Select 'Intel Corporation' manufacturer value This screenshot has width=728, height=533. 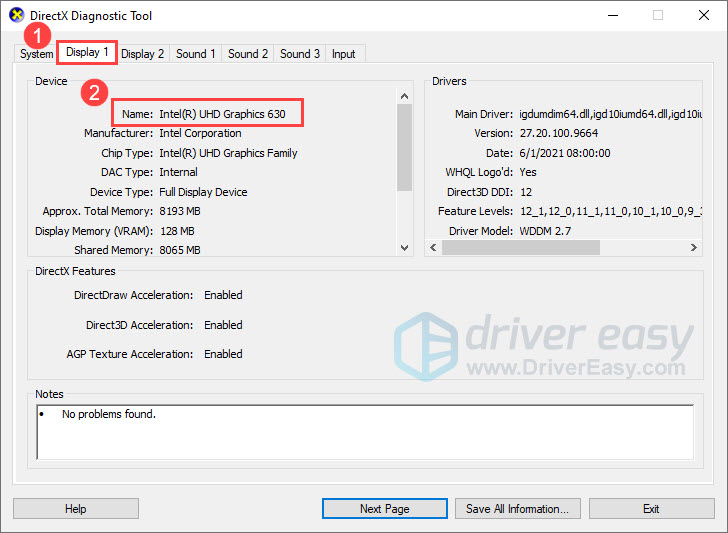pyautogui.click(x=200, y=133)
